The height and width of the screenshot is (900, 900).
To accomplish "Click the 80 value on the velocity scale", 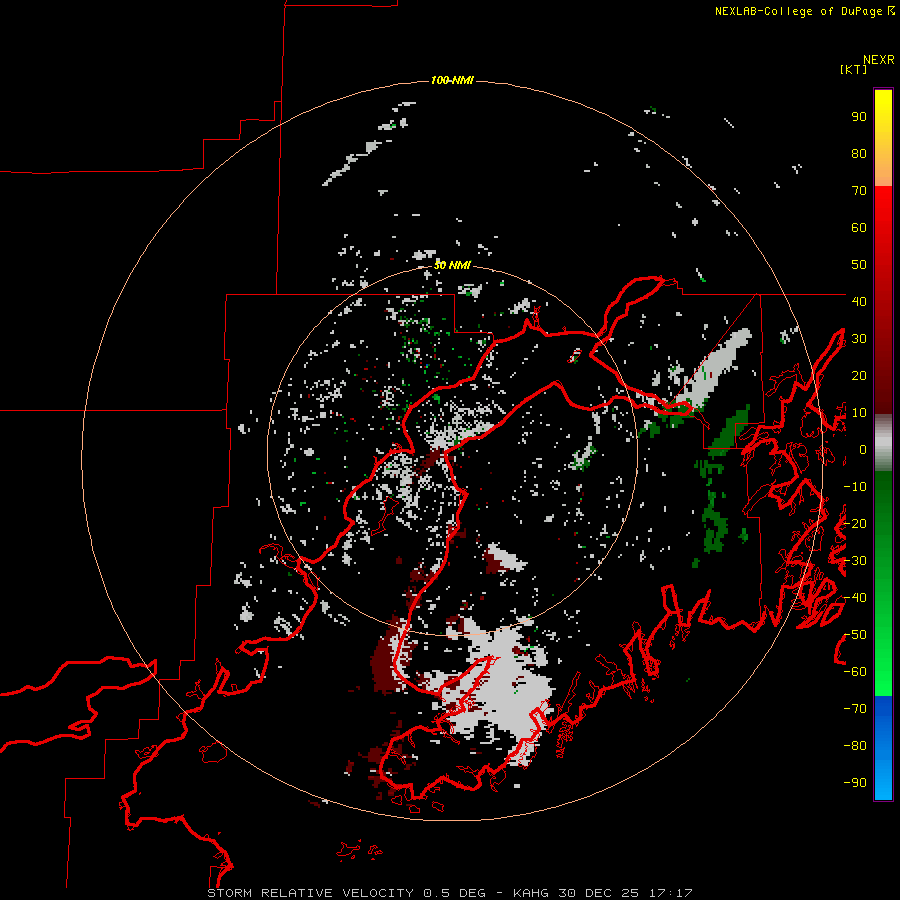I will click(859, 154).
